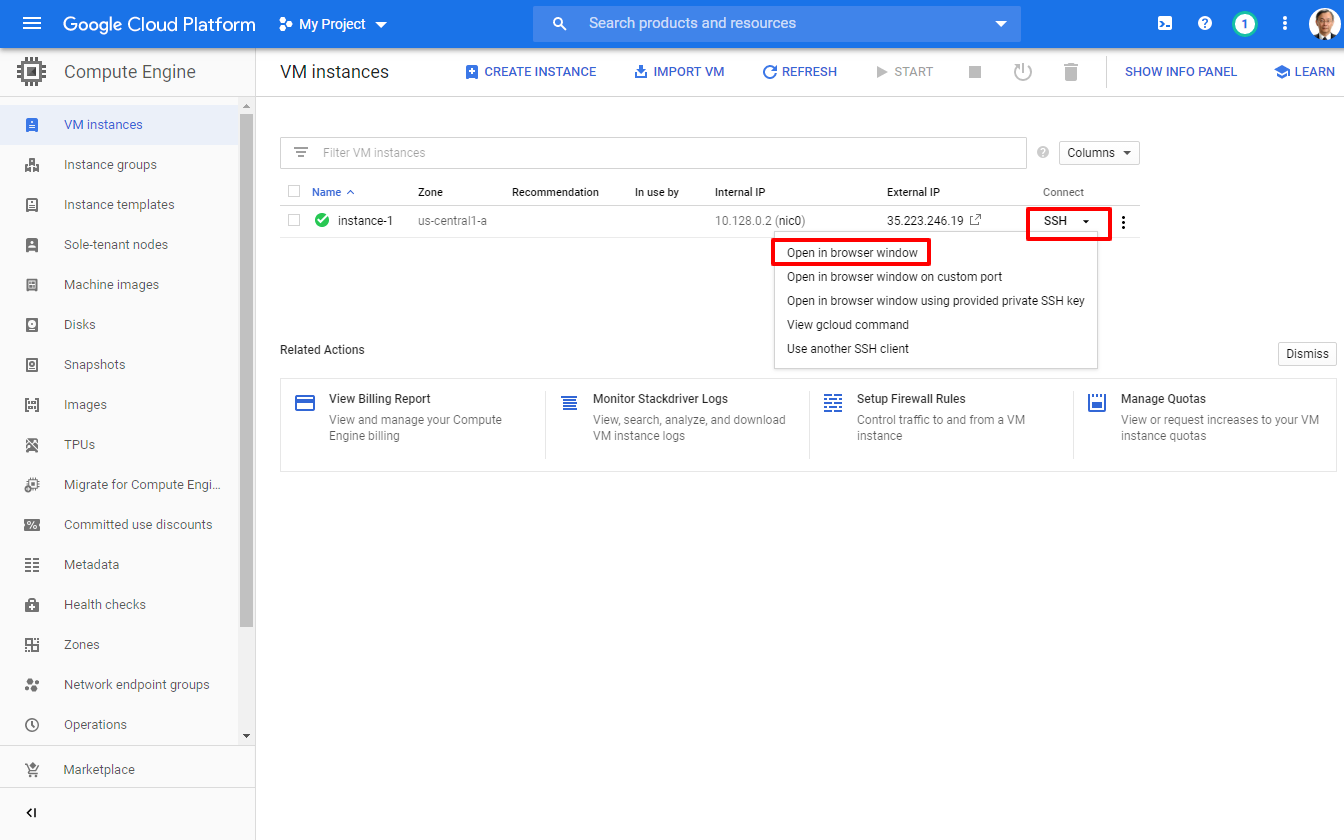Click the Instance templates sidebar icon

pyautogui.click(x=32, y=205)
